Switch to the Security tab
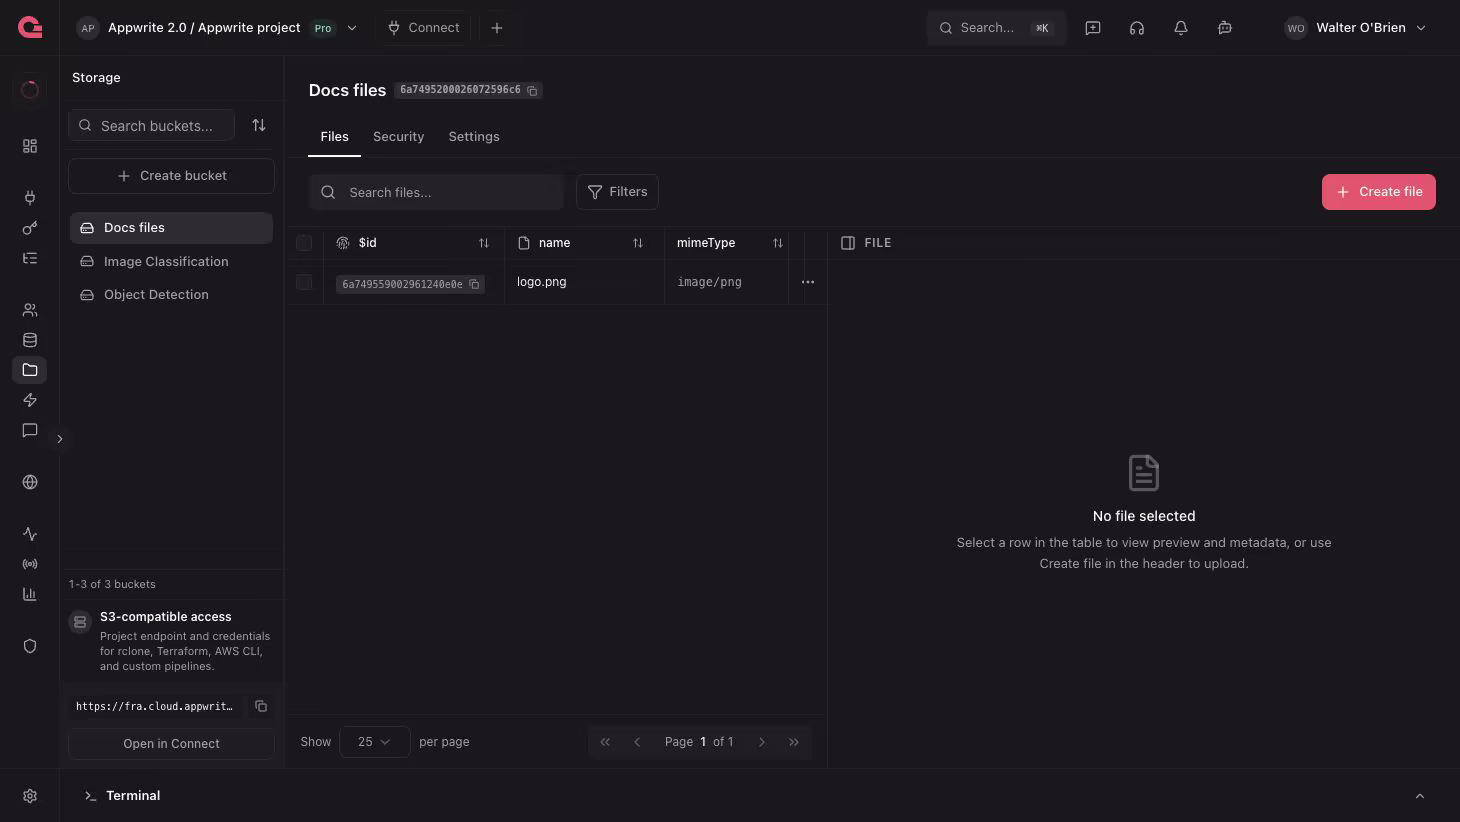The image size is (1460, 822). coord(398,137)
